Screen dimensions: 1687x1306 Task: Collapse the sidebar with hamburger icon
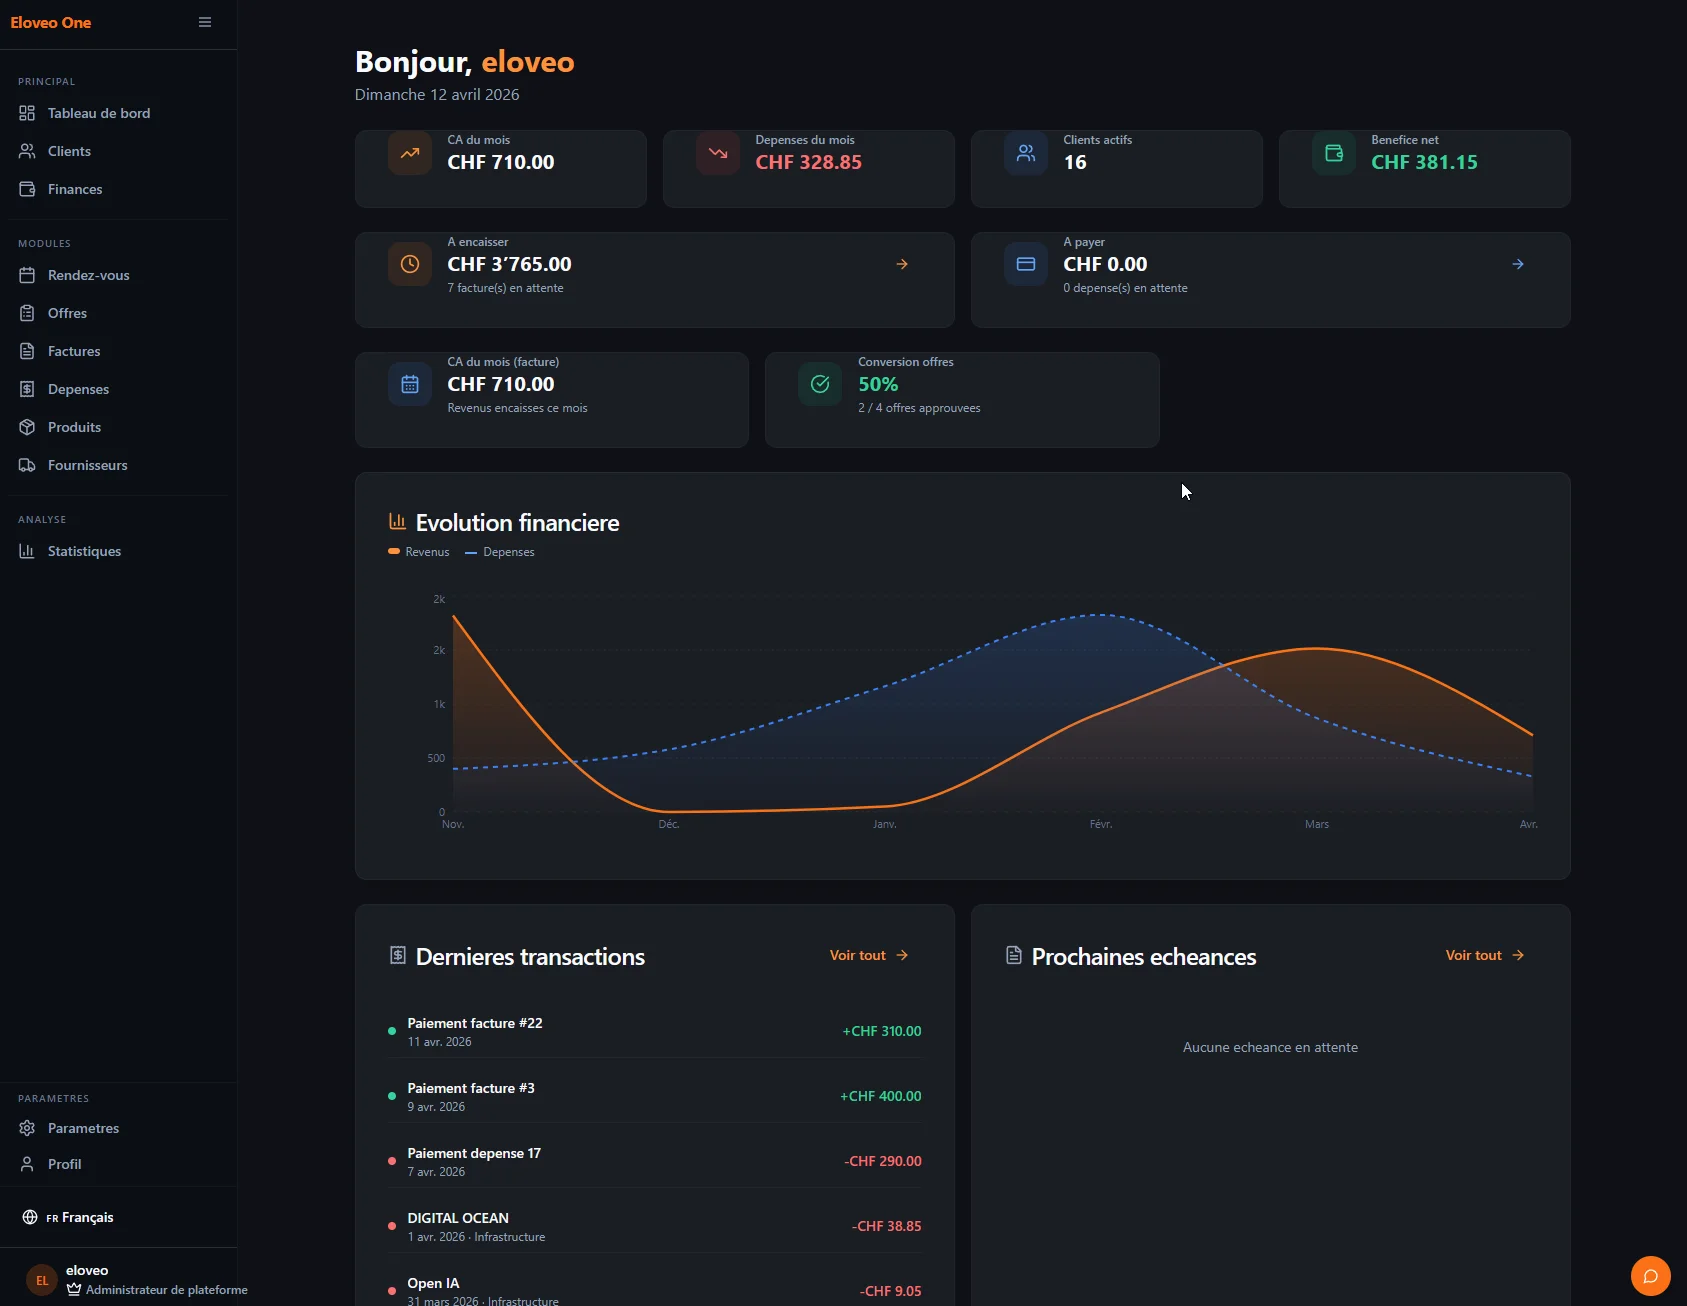coord(205,22)
